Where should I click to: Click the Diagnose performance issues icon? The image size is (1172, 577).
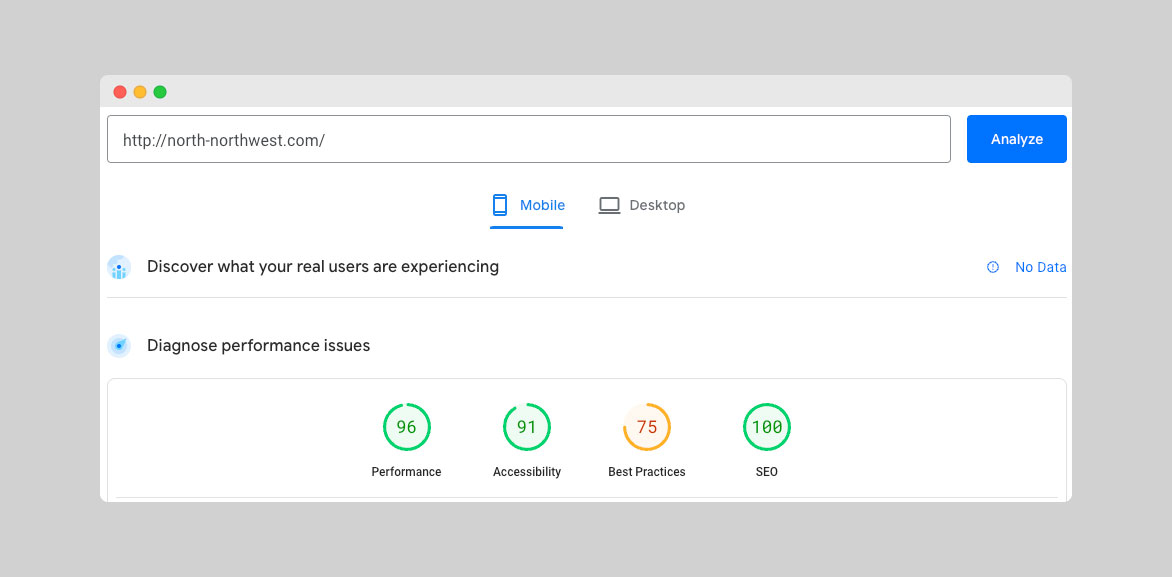click(x=119, y=346)
